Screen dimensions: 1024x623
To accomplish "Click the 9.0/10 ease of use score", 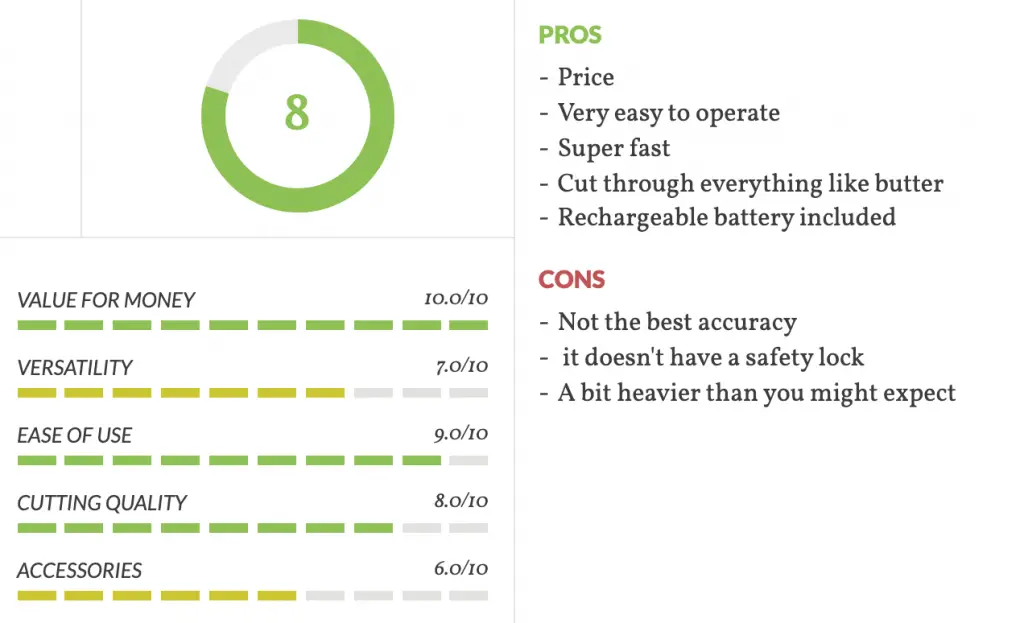I will (x=461, y=434).
